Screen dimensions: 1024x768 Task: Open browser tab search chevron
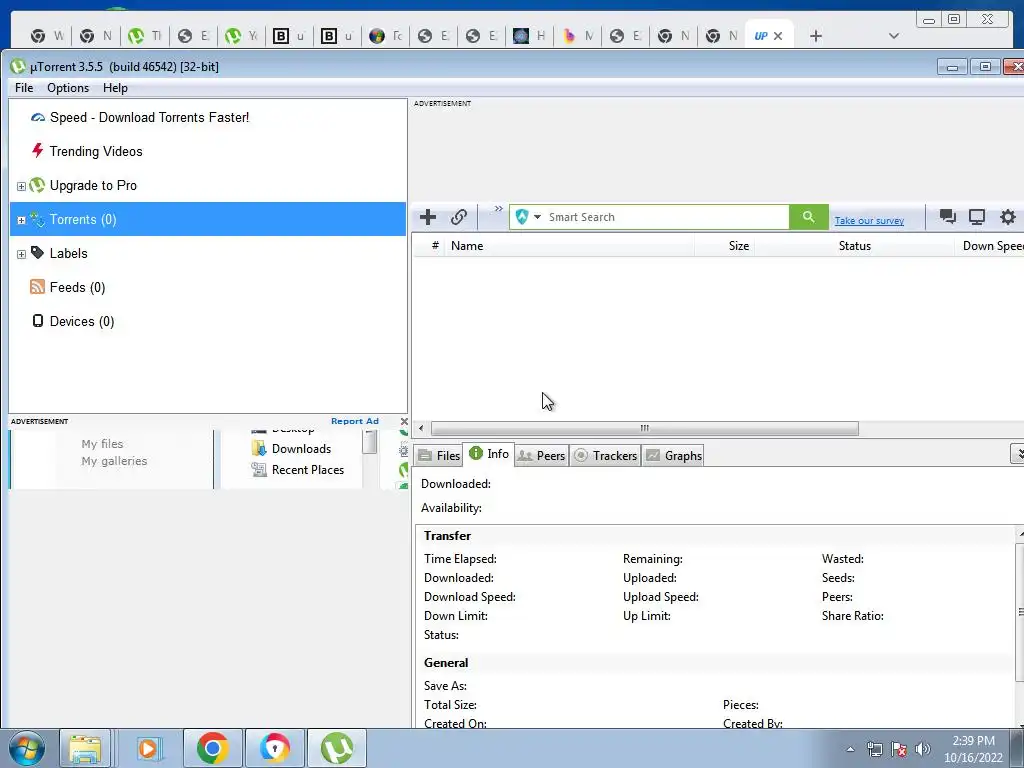click(894, 36)
